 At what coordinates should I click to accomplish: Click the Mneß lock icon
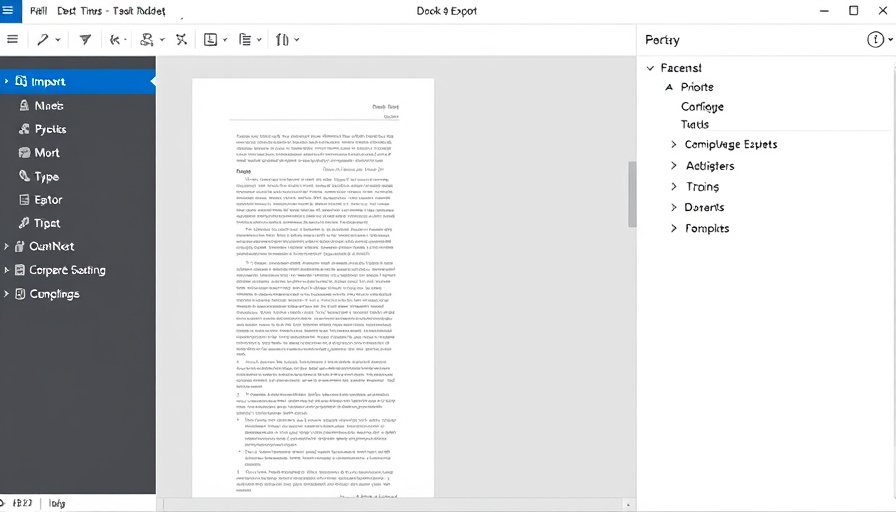24,105
